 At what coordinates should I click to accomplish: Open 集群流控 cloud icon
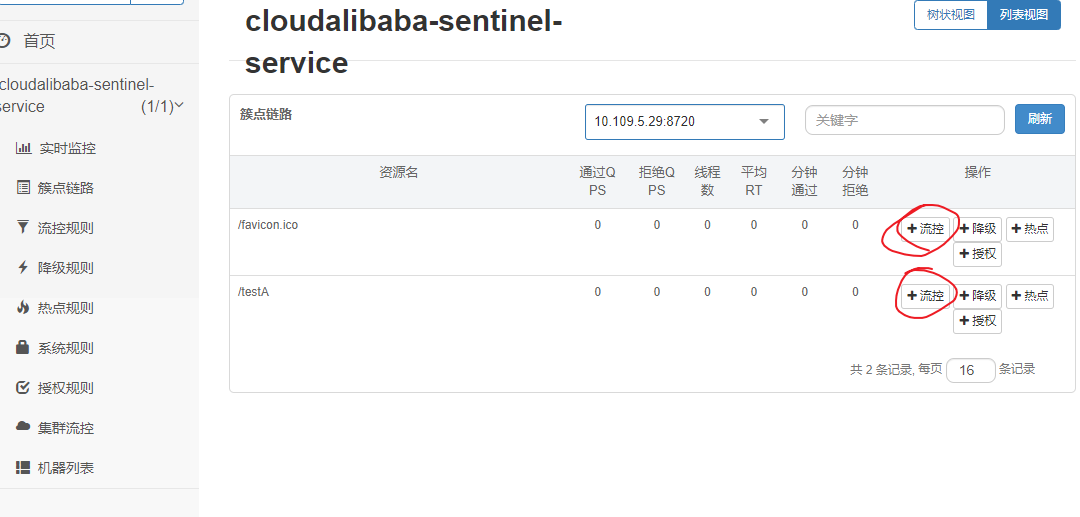pyautogui.click(x=23, y=427)
